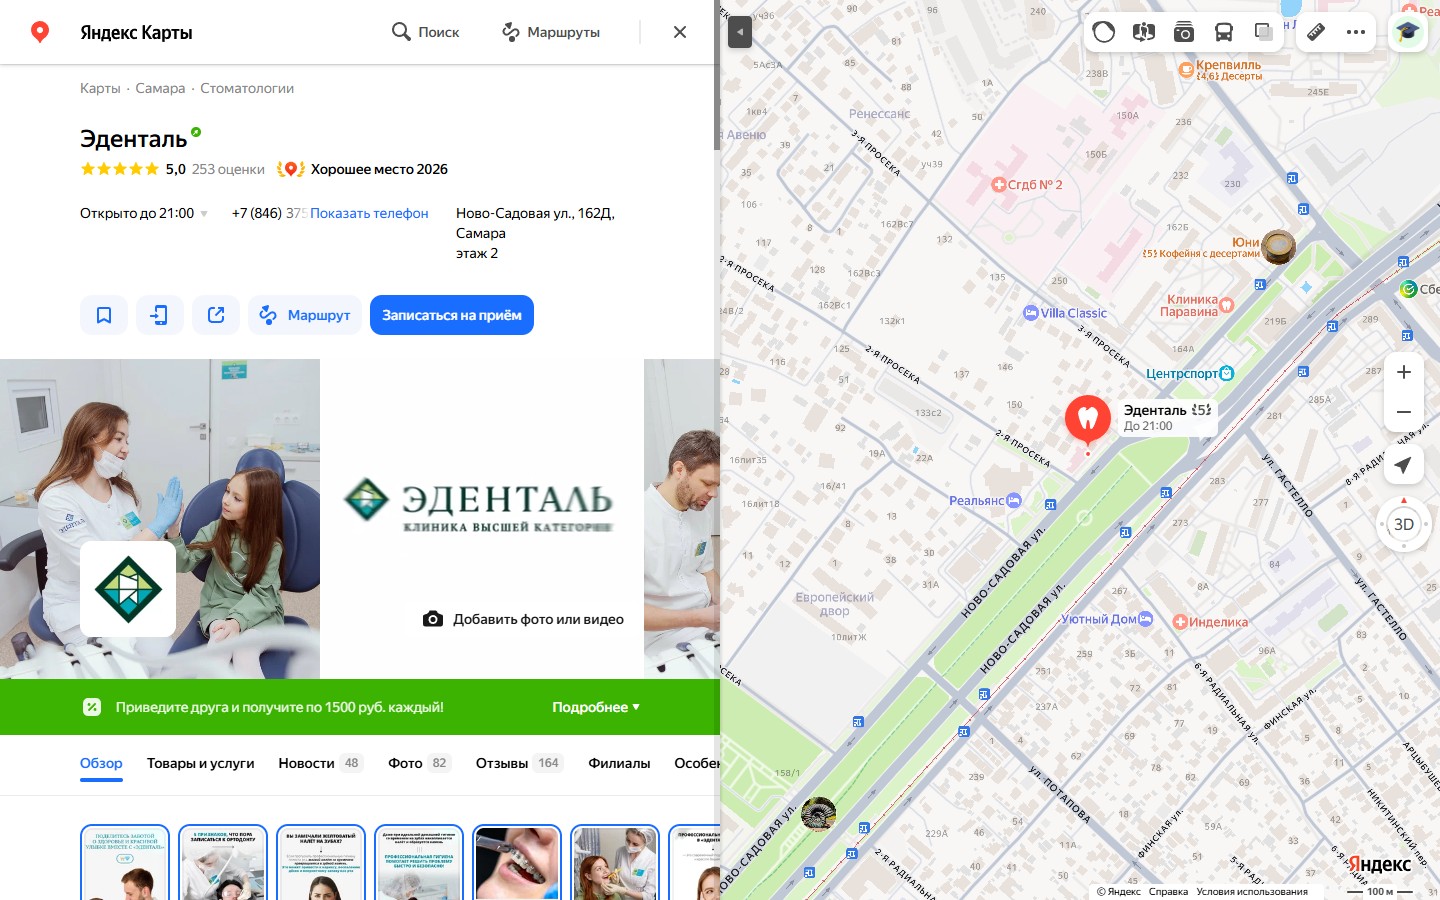1440x900 pixels.
Task: Click the Юни coffee shop photo marker
Action: pos(1279,246)
